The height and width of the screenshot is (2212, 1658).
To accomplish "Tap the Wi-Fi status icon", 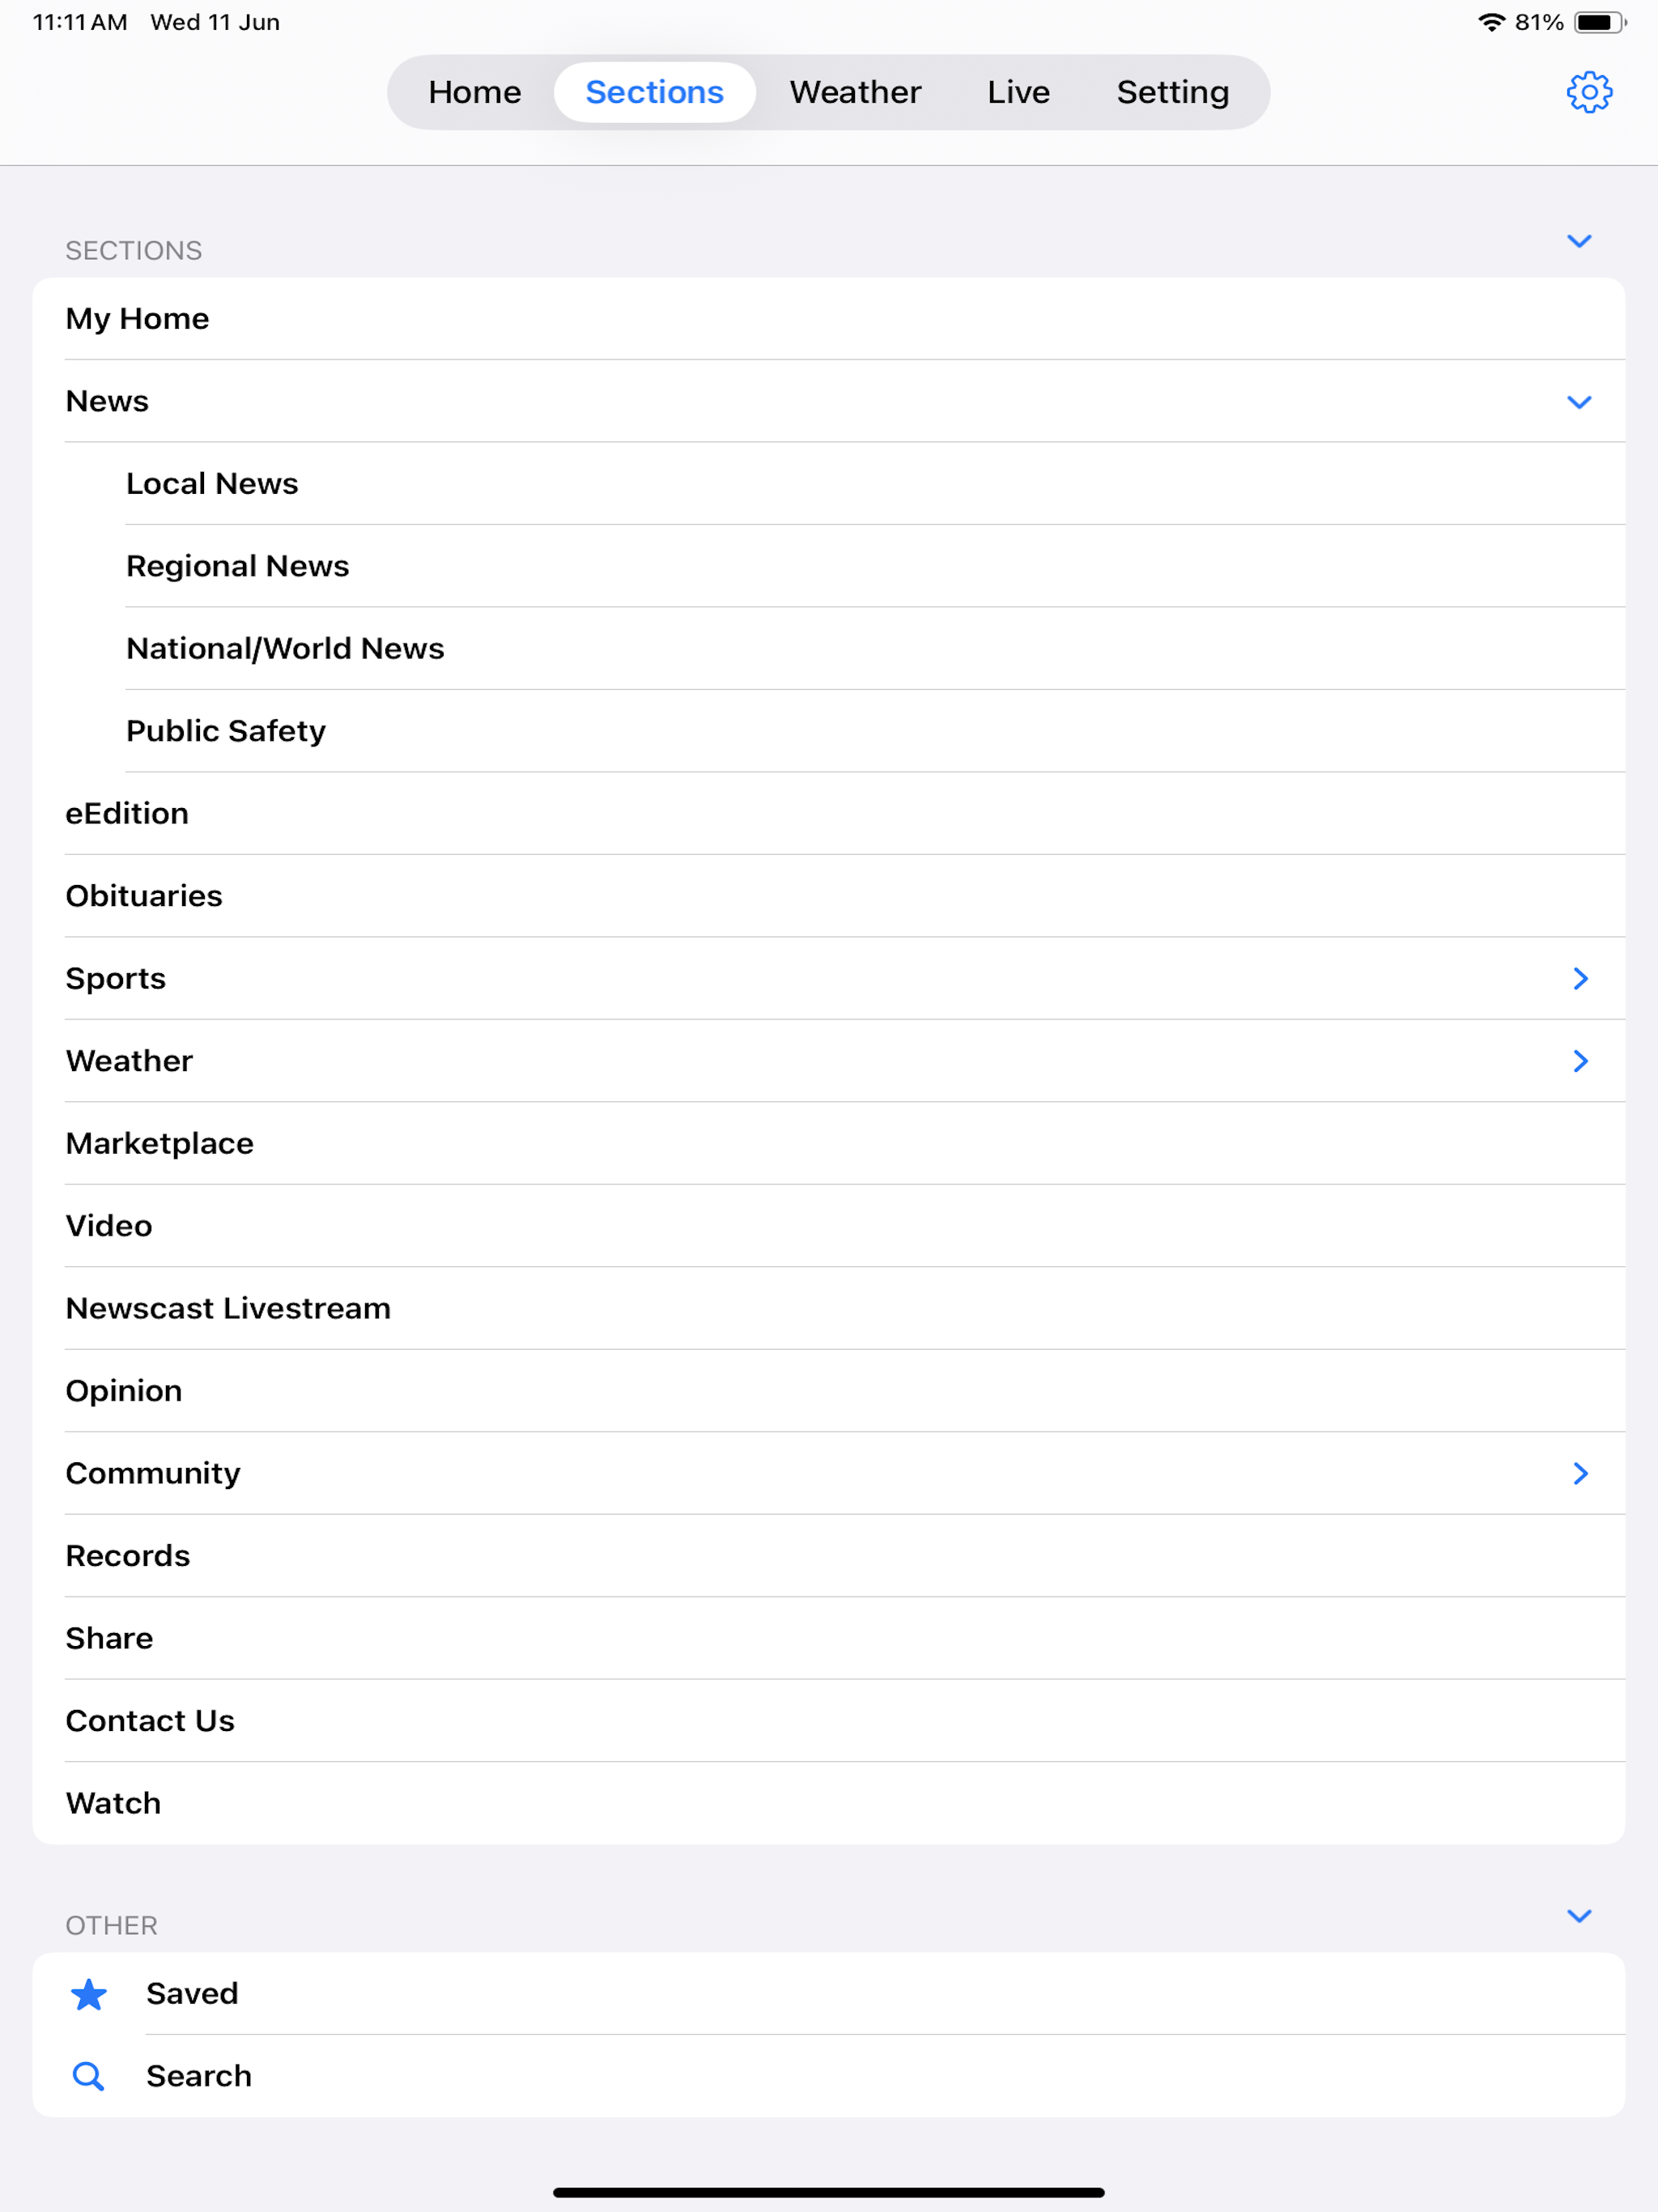I will (1491, 22).
